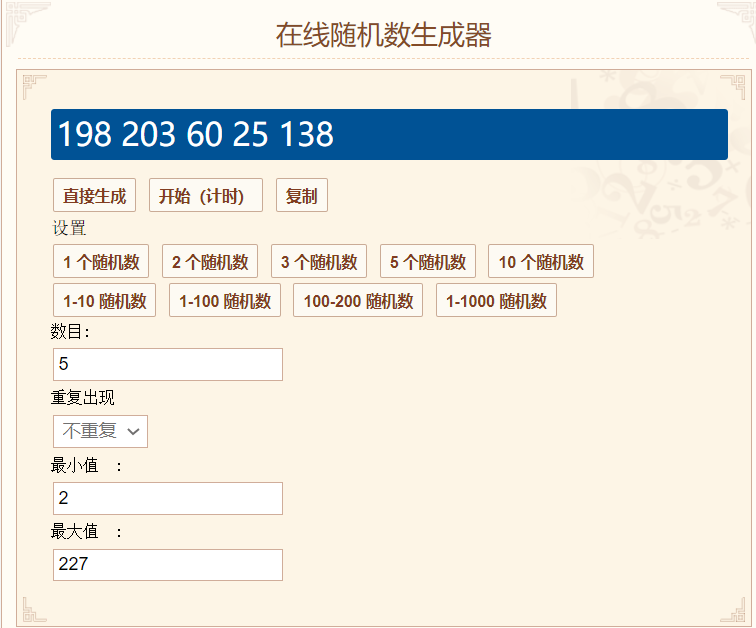
Task: Choose the 2 个随机数 preset
Action: pos(210,261)
